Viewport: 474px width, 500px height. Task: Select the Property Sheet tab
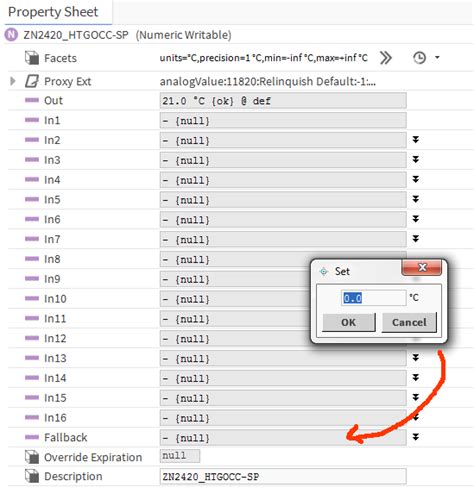53,12
